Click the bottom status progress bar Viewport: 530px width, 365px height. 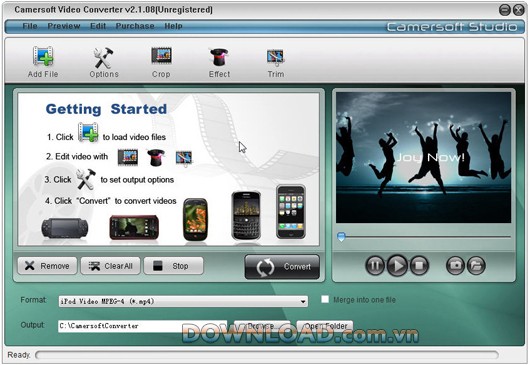point(267,355)
